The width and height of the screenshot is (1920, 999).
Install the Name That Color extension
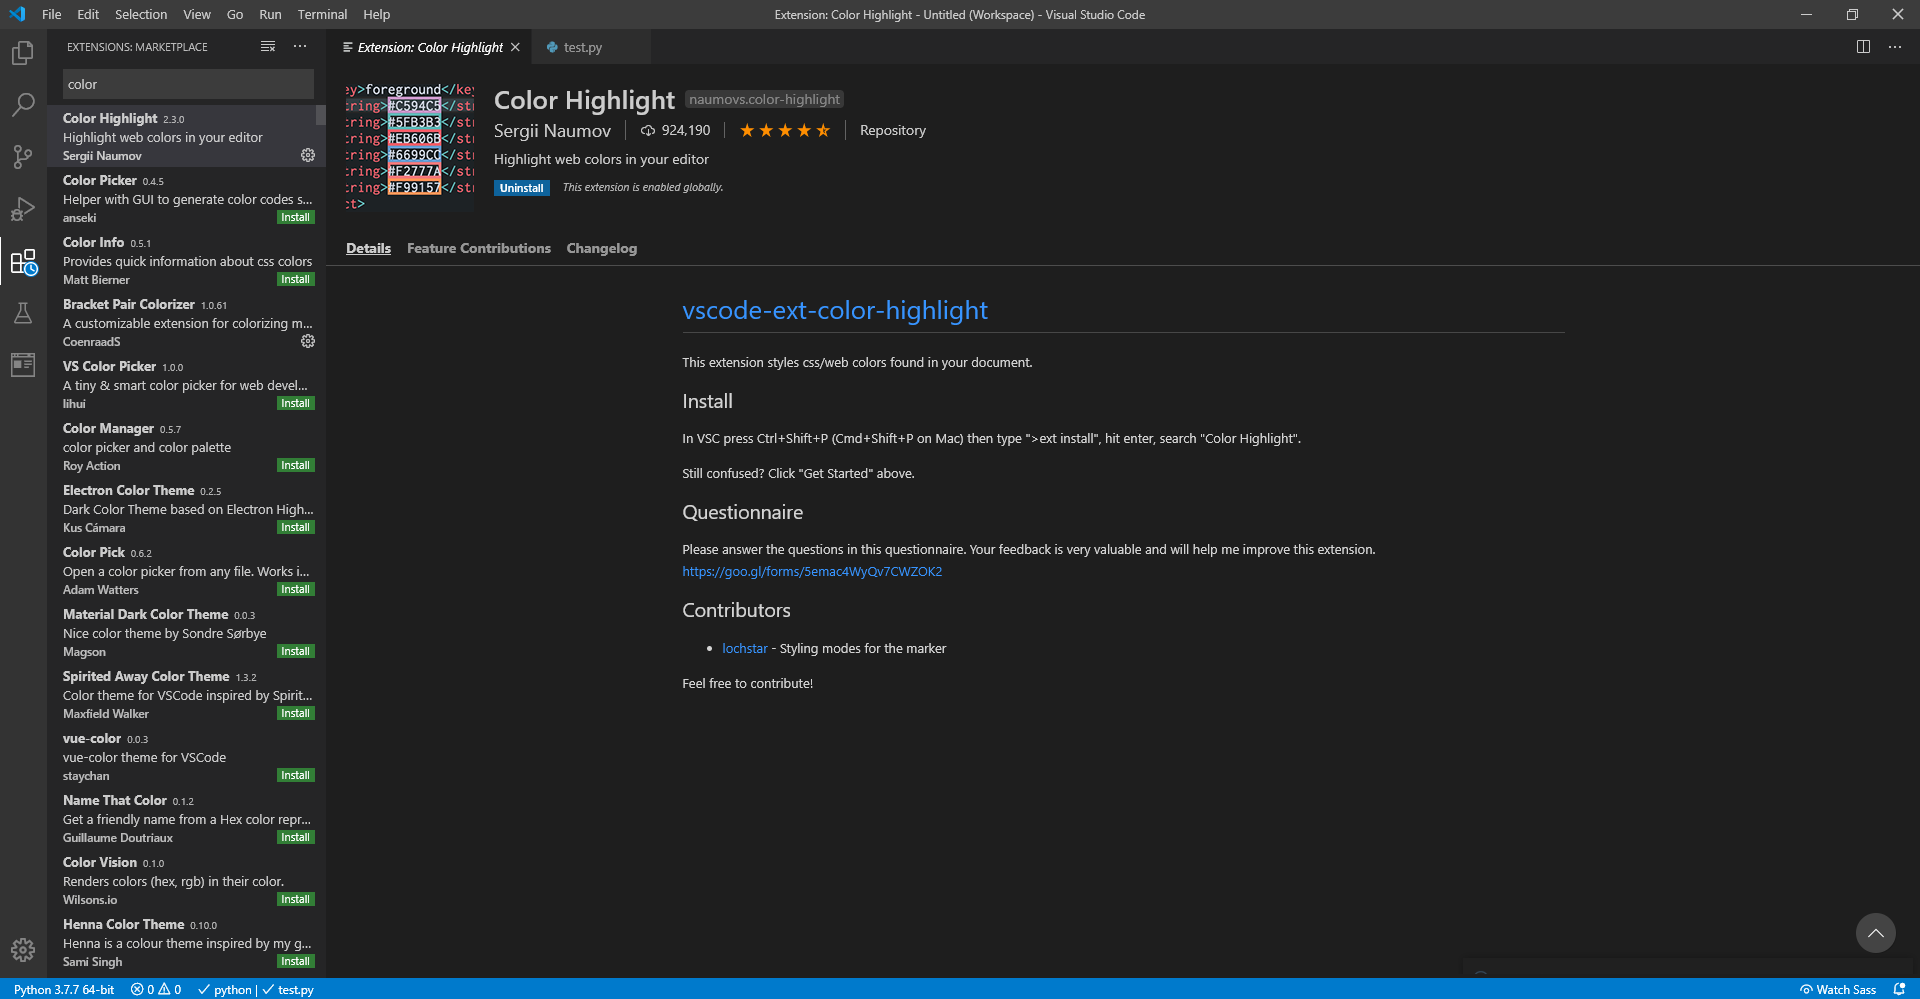[x=295, y=837]
